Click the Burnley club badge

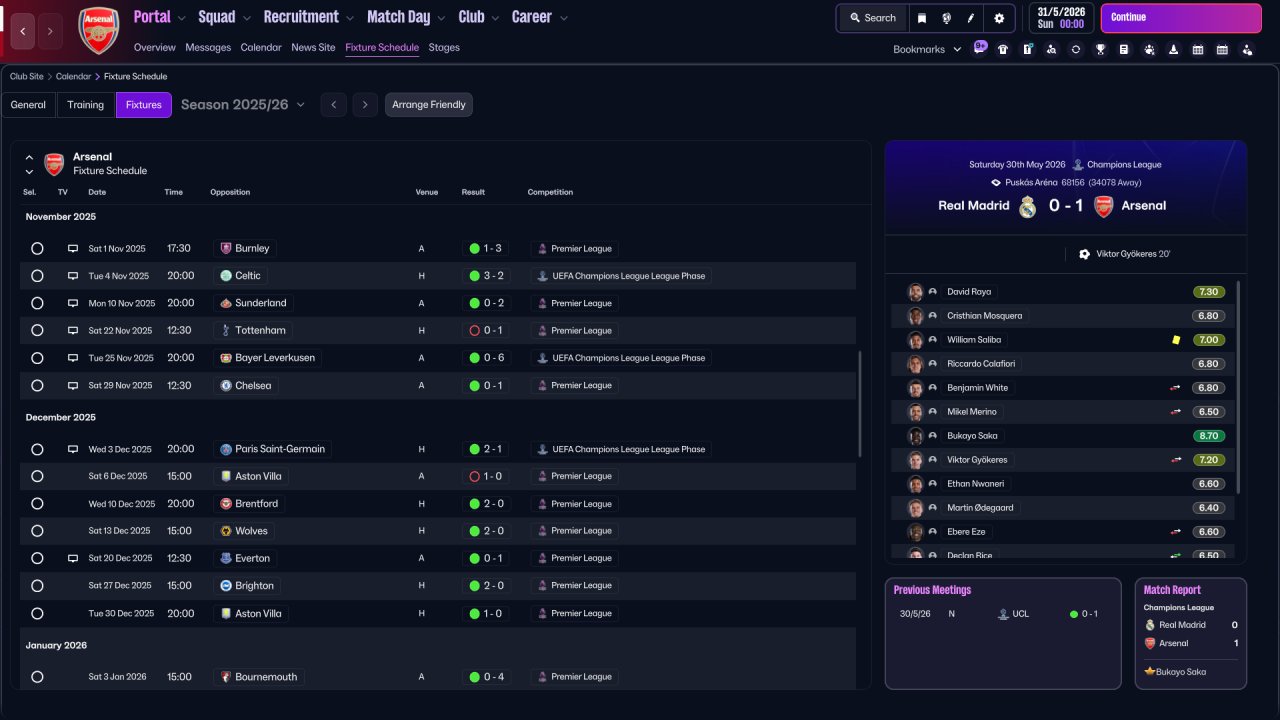coord(226,248)
